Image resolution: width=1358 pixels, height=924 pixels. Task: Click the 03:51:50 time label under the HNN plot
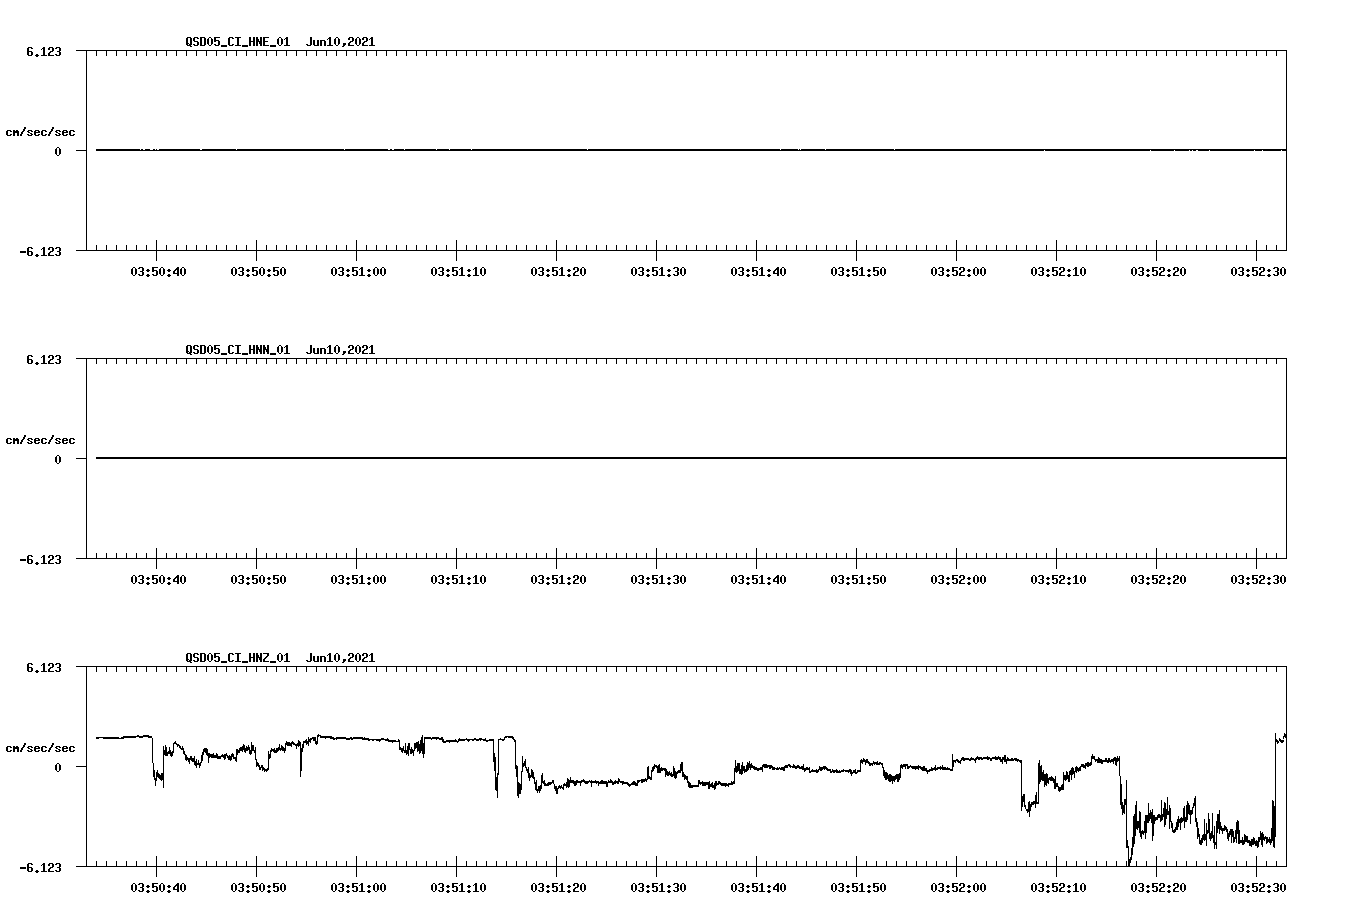coord(858,580)
